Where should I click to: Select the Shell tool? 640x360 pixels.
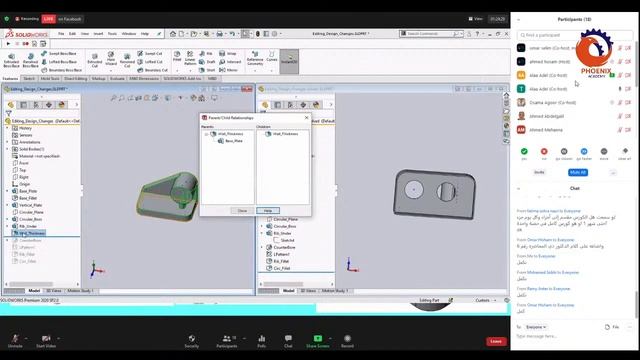tap(207, 70)
